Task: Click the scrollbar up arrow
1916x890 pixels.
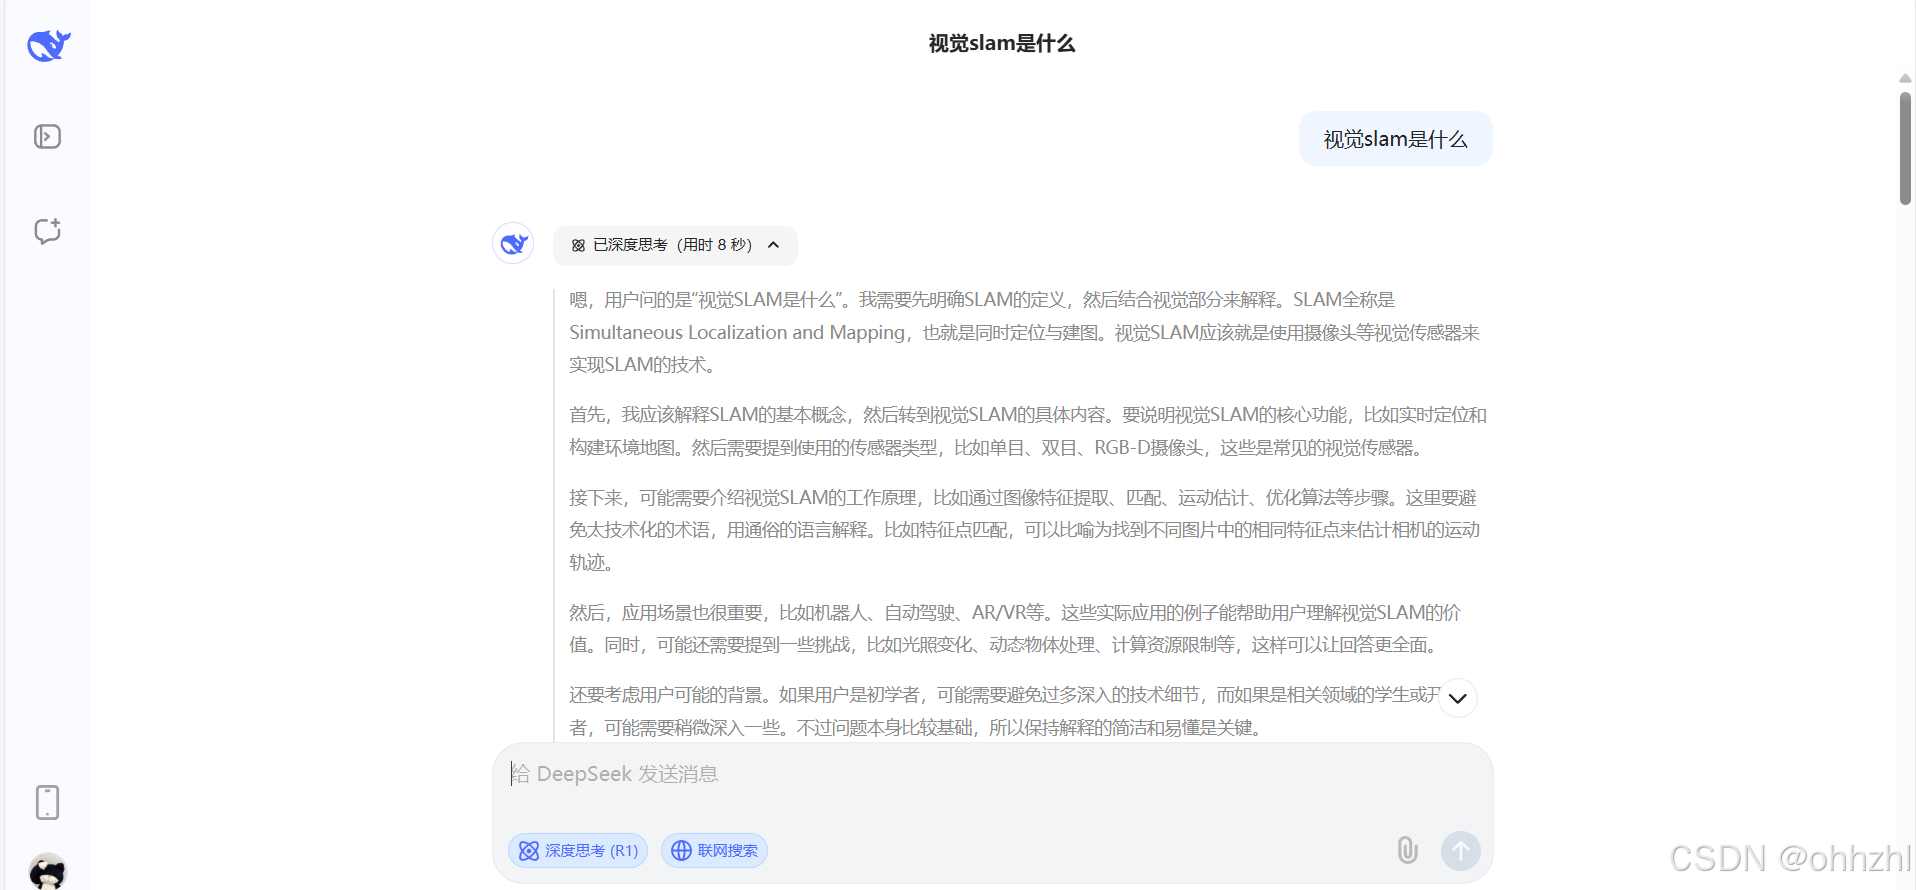Action: pos(1905,78)
